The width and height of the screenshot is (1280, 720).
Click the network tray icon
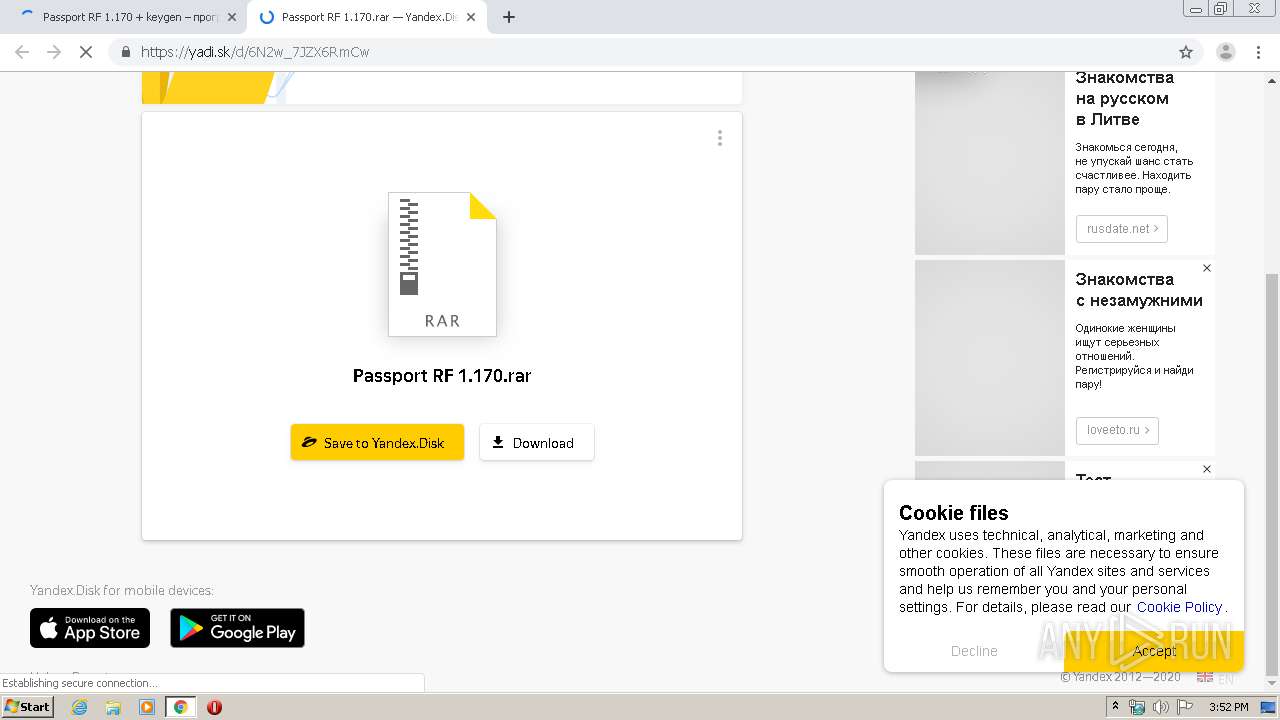[x=1138, y=707]
